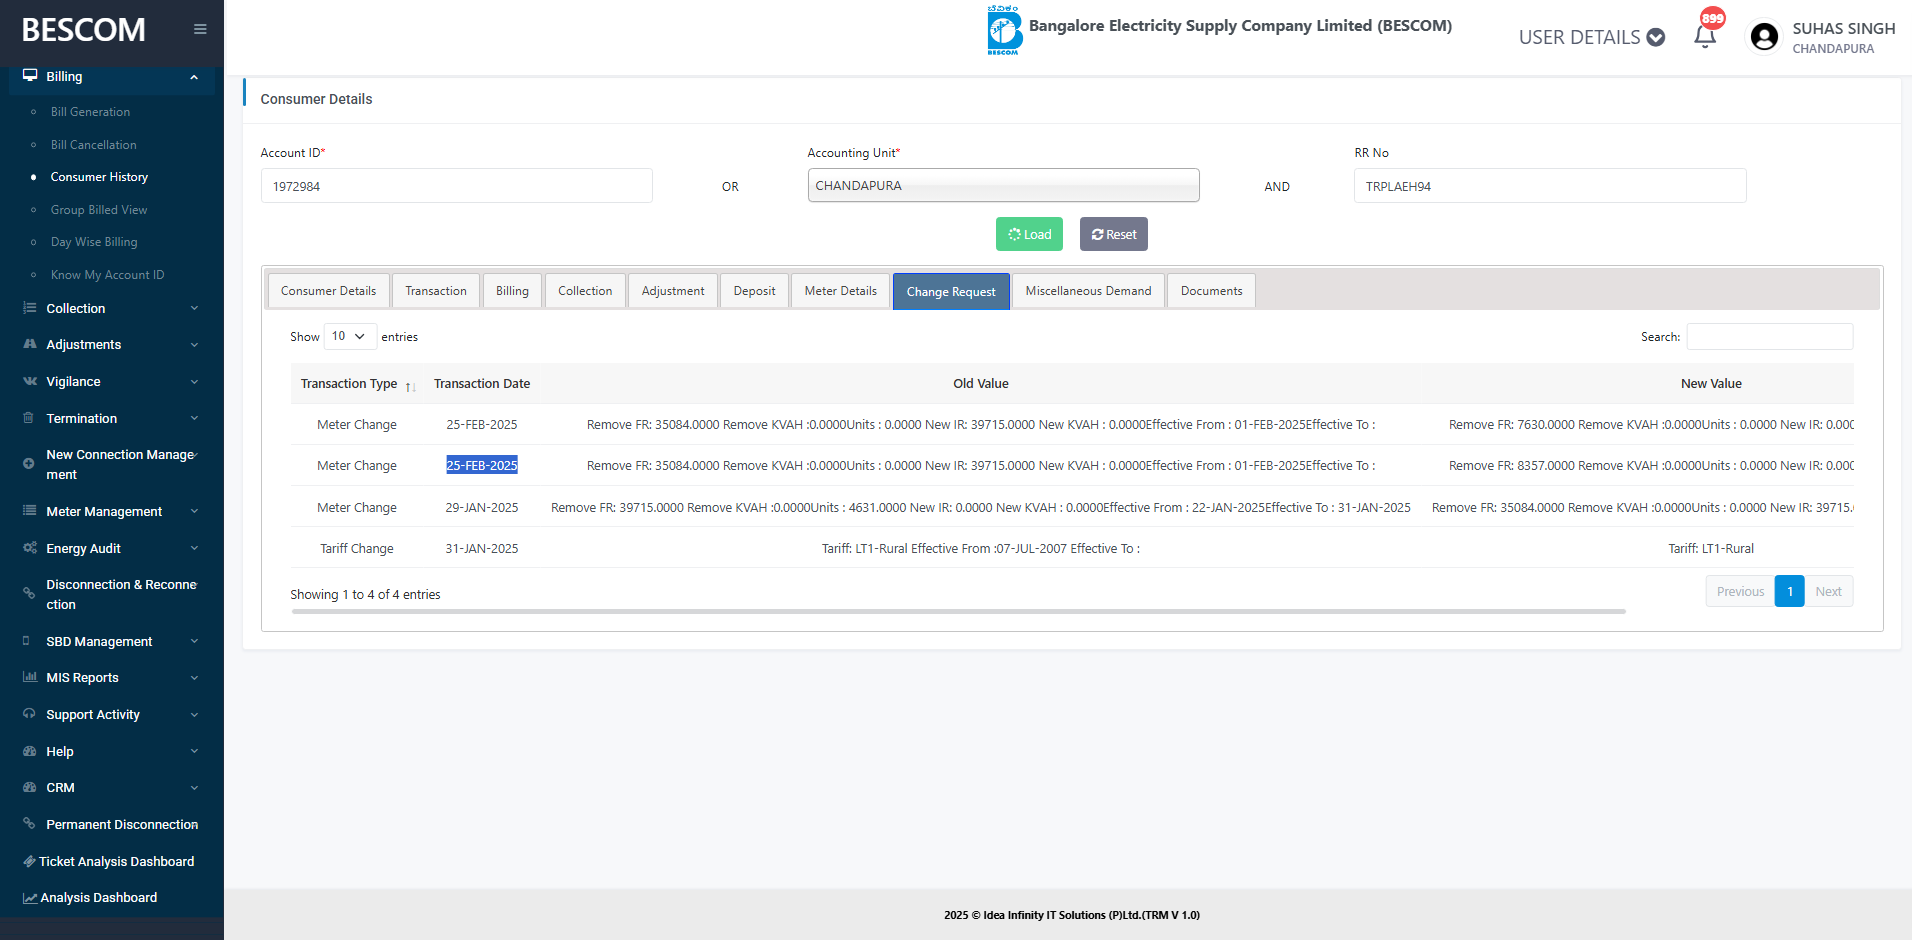Screen dimensions: 1912x940
Task: Click the Help icon in sidebar
Action: point(30,751)
